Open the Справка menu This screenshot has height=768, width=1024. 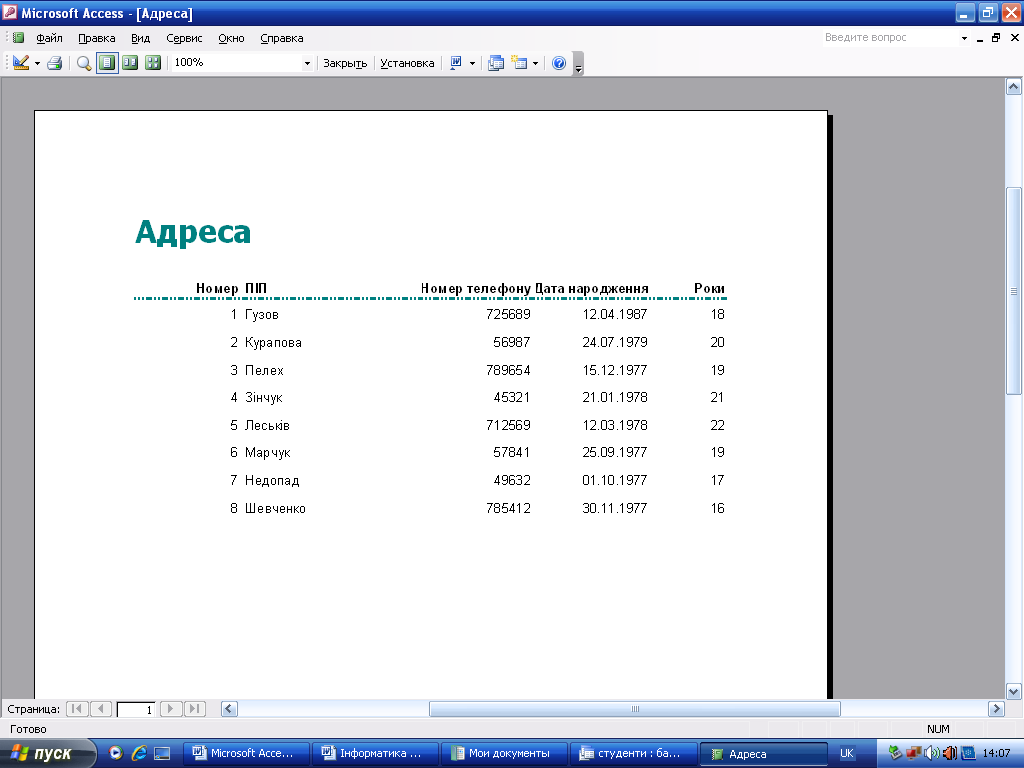coord(281,38)
